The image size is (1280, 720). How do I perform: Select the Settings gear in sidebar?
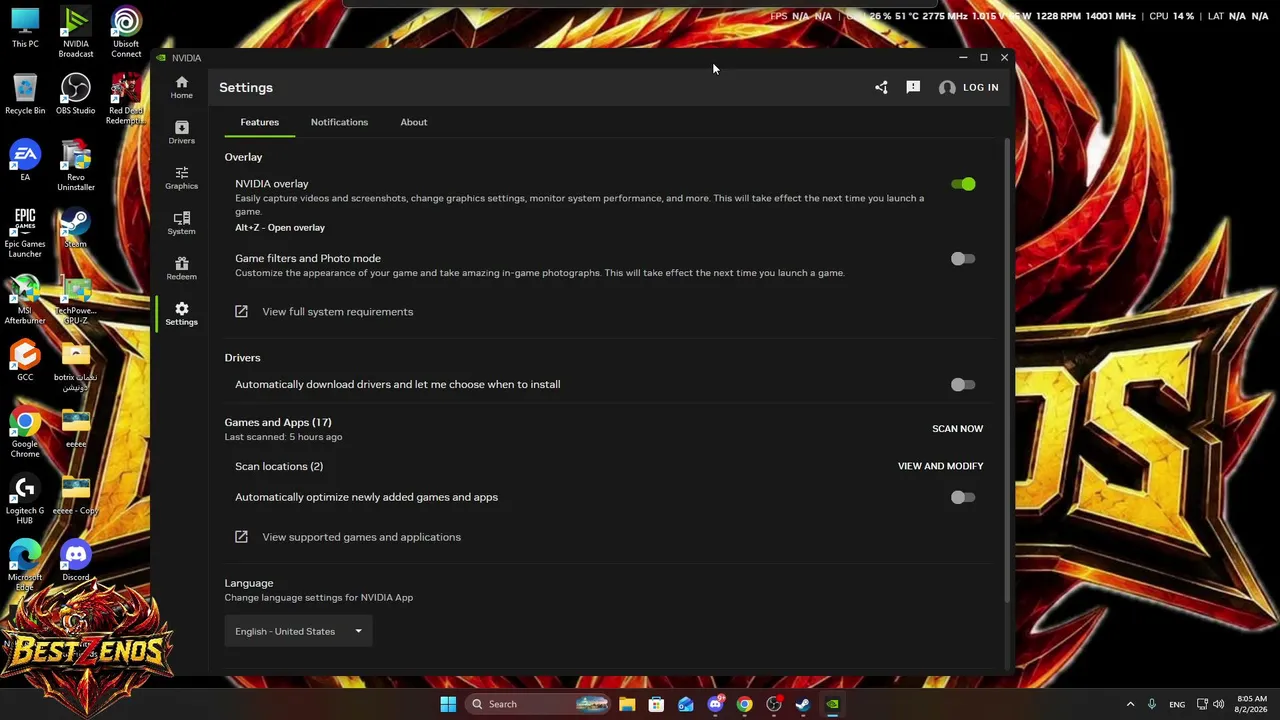(181, 313)
